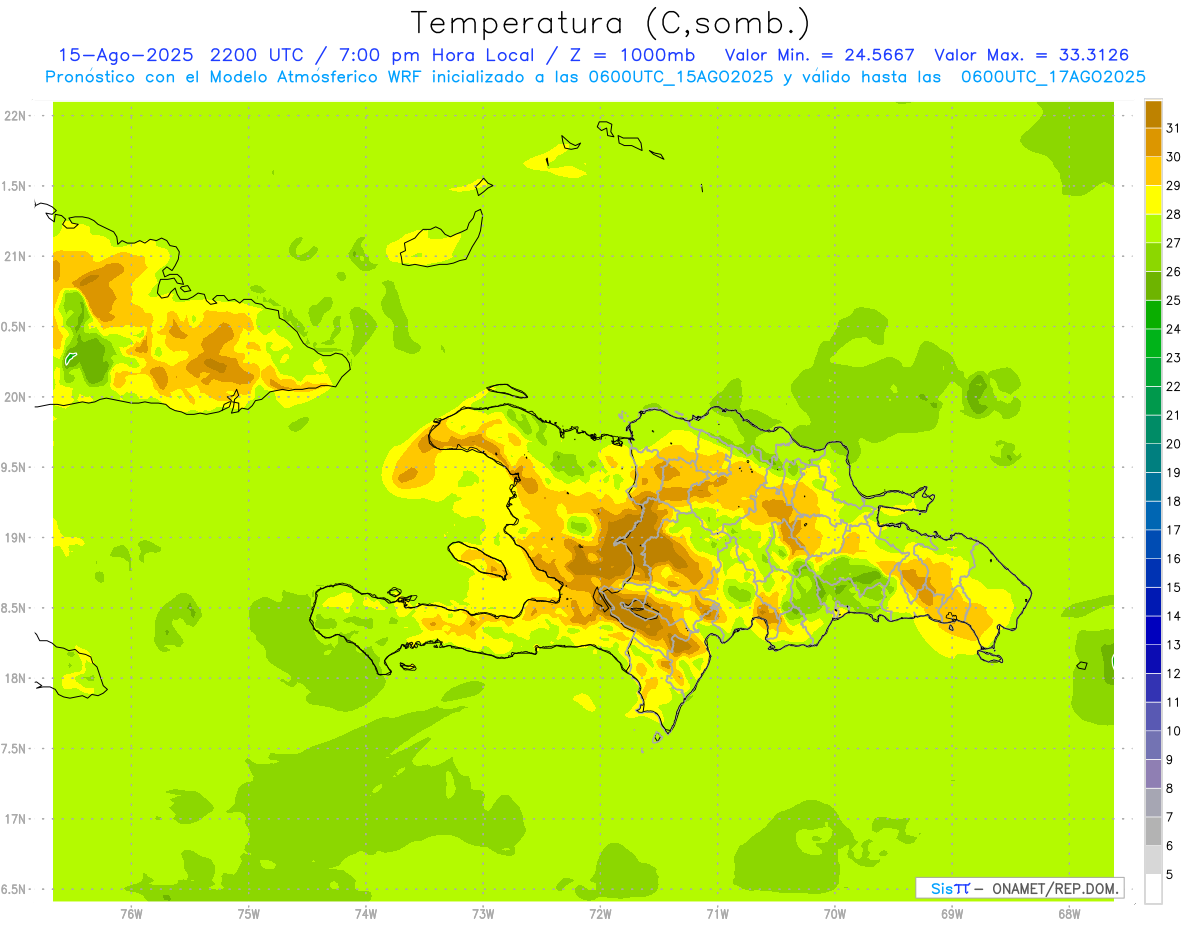1200x927 pixels.
Task: Click the legend value '20'
Action: coord(1174,444)
